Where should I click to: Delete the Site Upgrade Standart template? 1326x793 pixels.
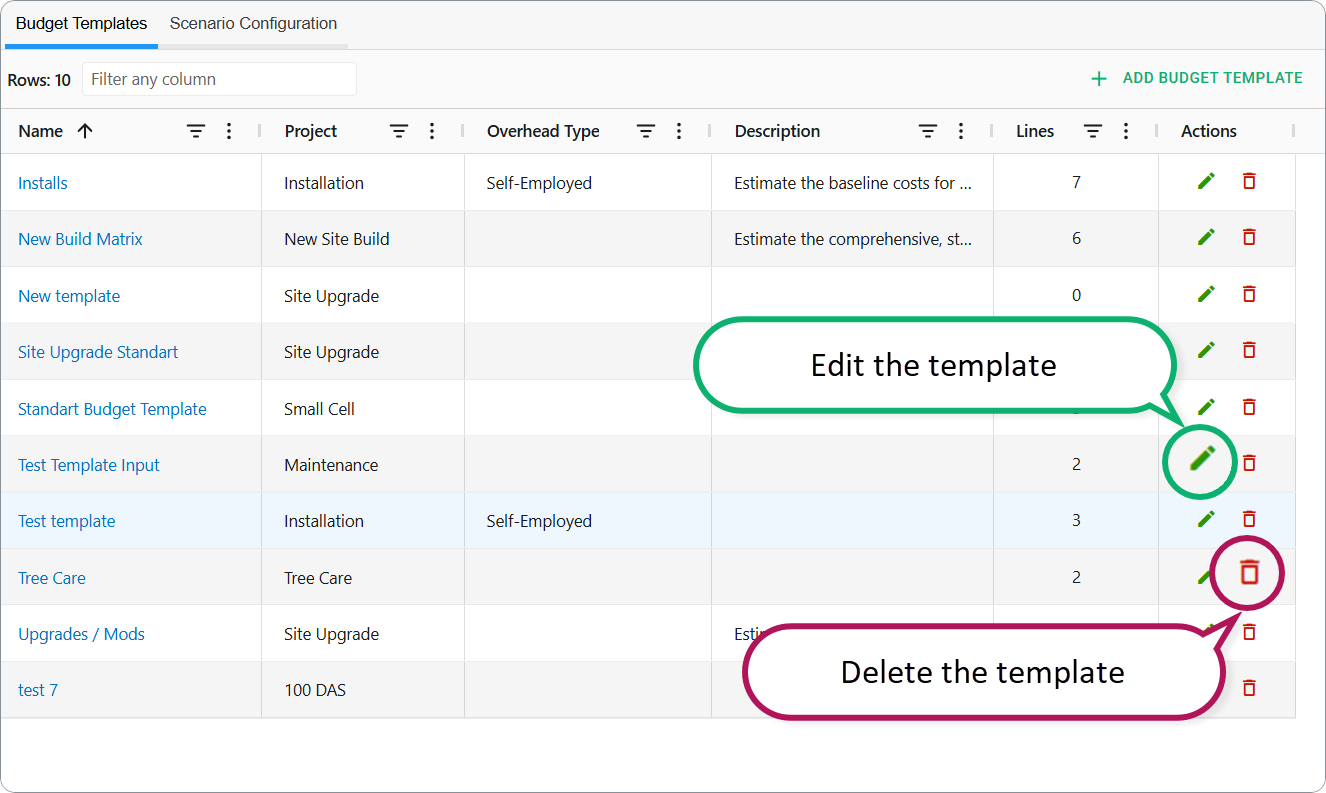pyautogui.click(x=1249, y=350)
